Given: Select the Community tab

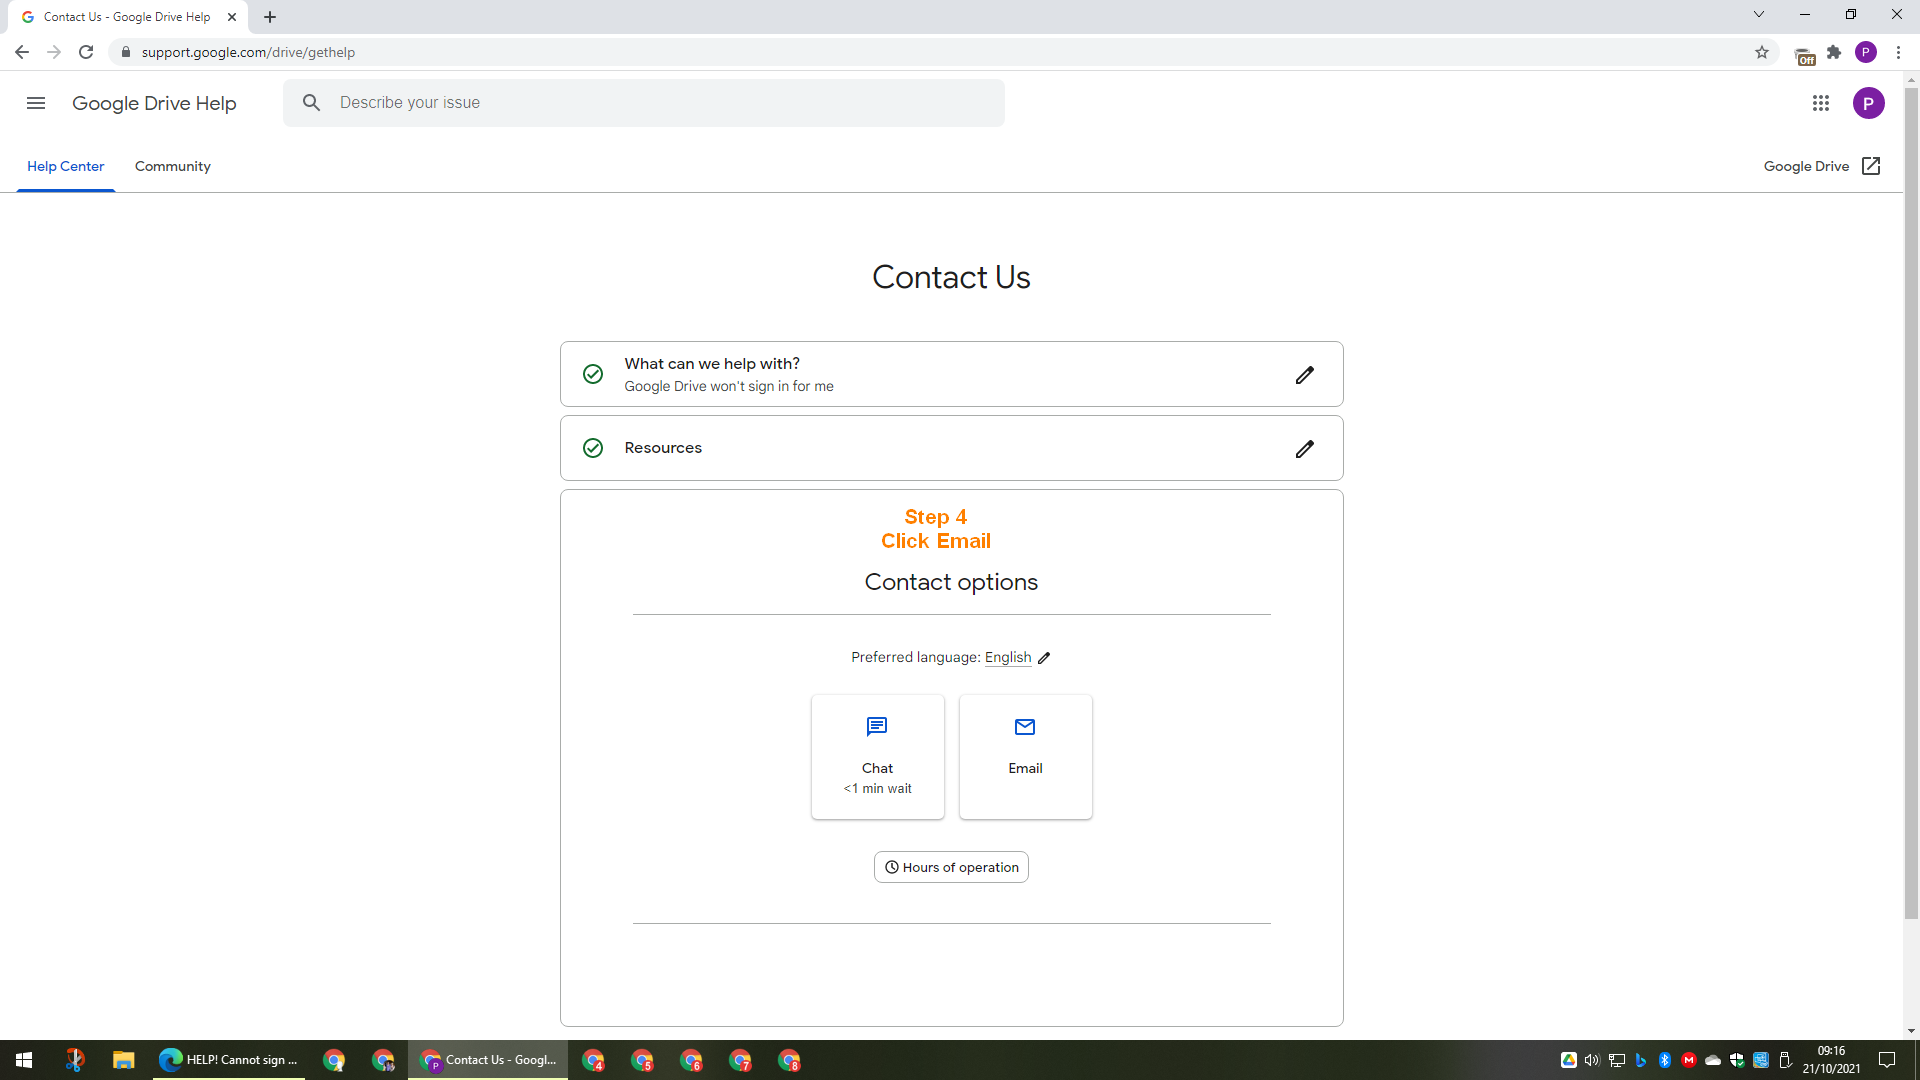Looking at the screenshot, I should (x=173, y=166).
